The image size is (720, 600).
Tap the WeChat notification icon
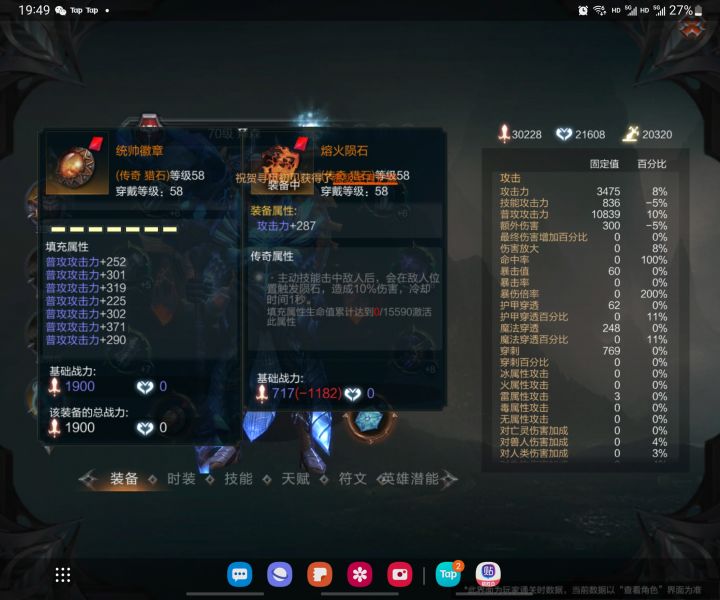[x=61, y=10]
